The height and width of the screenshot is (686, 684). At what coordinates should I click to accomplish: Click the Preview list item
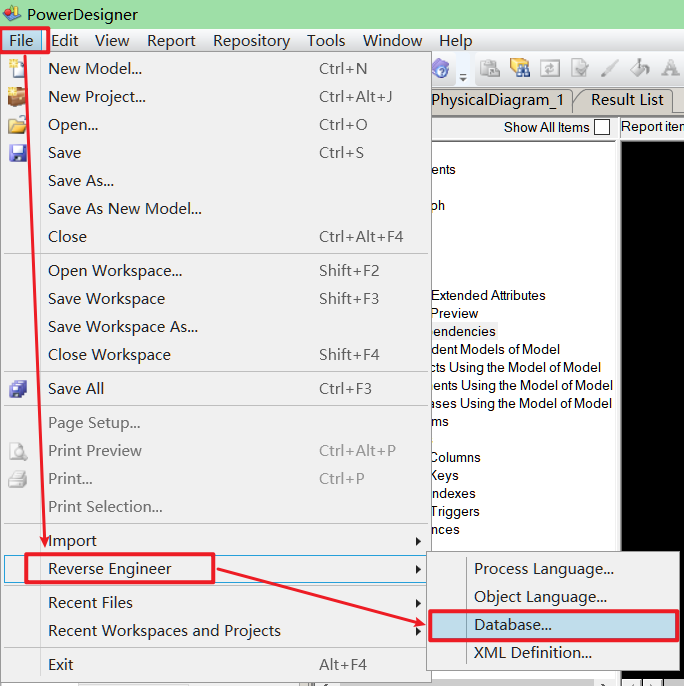coord(454,314)
